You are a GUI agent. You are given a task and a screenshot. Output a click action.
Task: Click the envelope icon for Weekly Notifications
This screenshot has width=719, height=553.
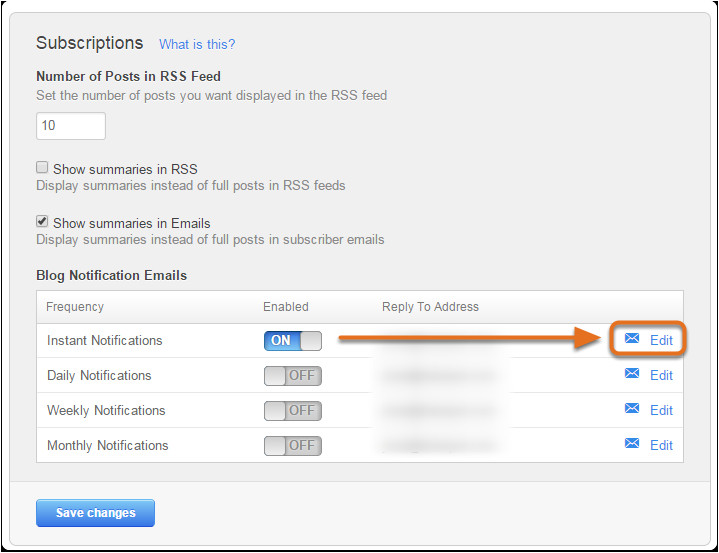pos(631,409)
